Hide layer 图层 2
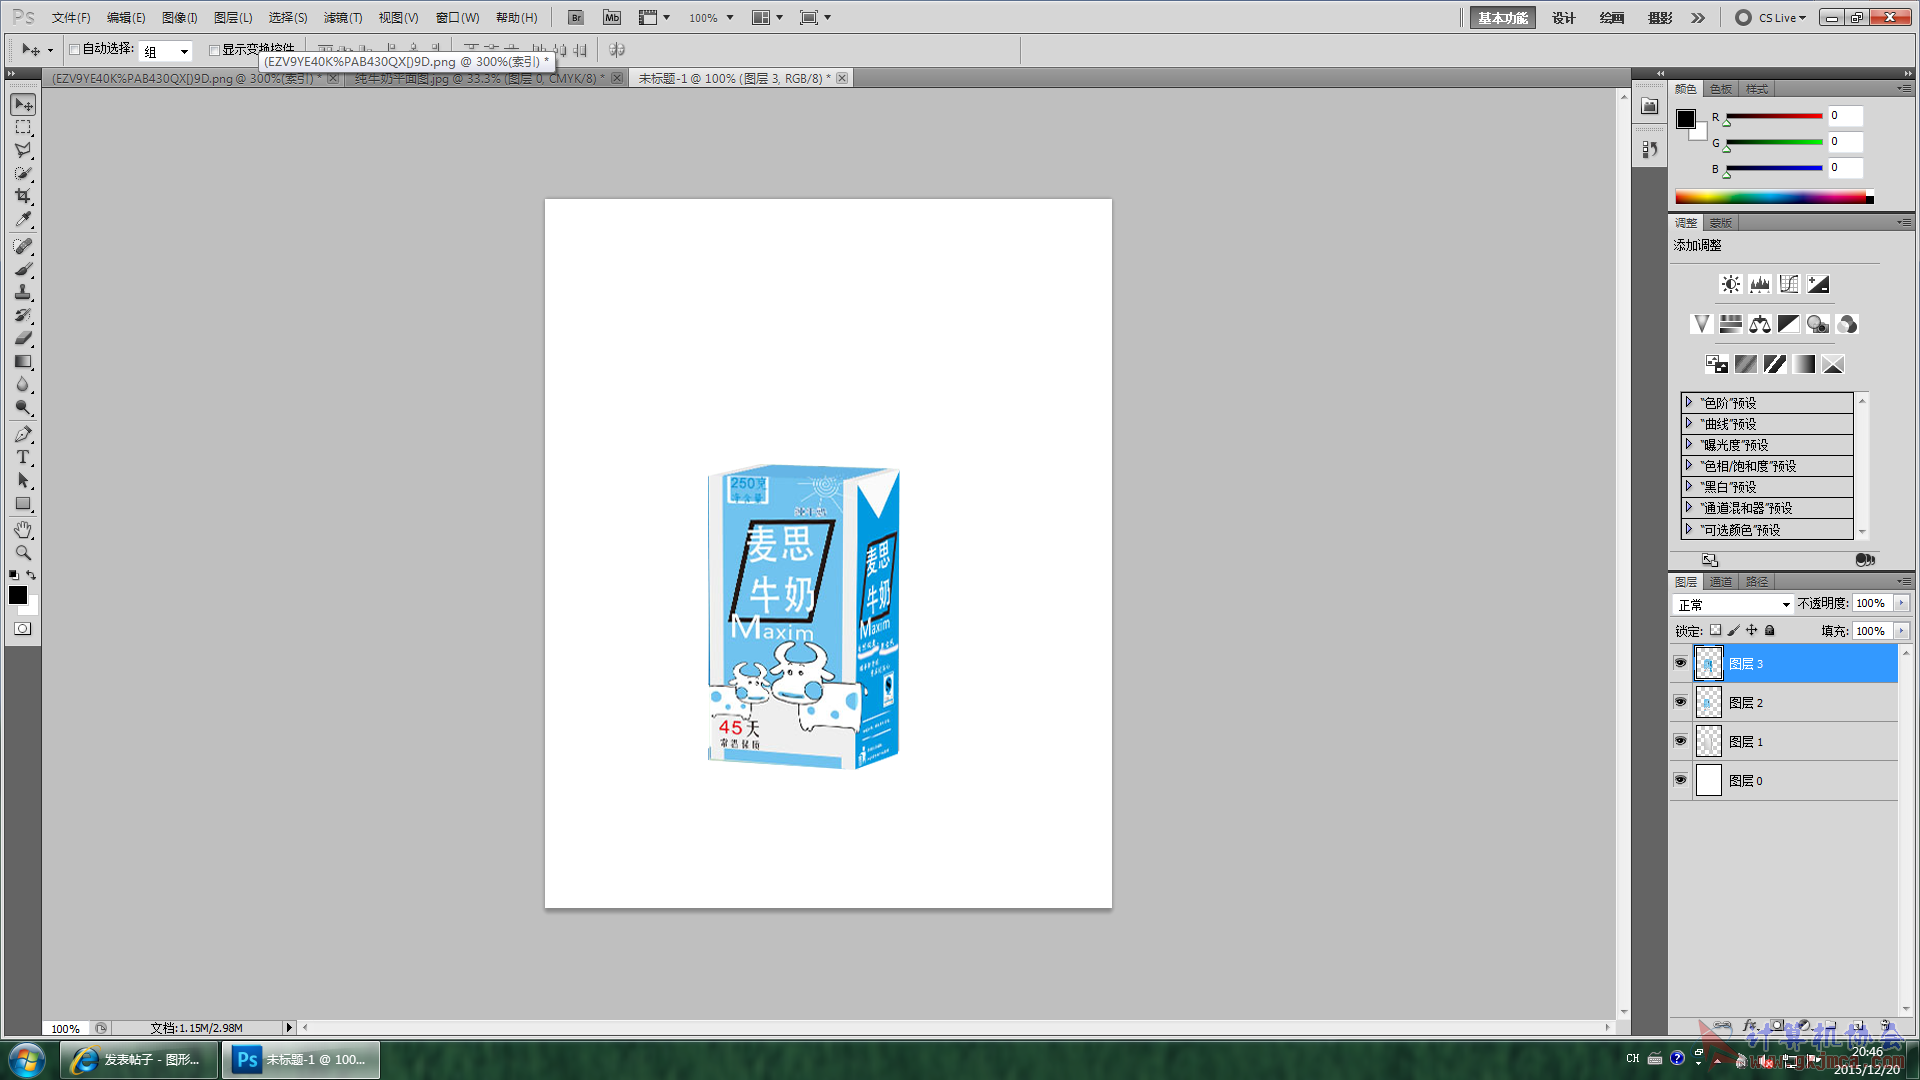1920x1080 pixels. click(1680, 702)
